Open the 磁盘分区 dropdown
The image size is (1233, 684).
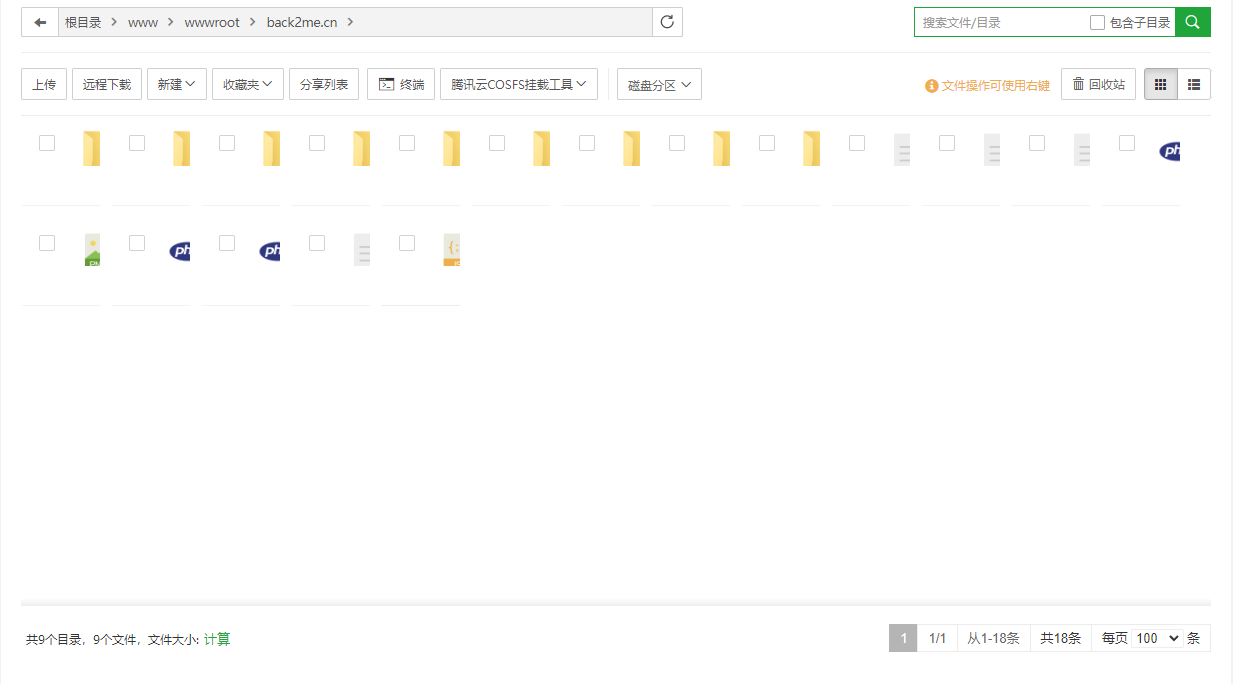tap(659, 84)
